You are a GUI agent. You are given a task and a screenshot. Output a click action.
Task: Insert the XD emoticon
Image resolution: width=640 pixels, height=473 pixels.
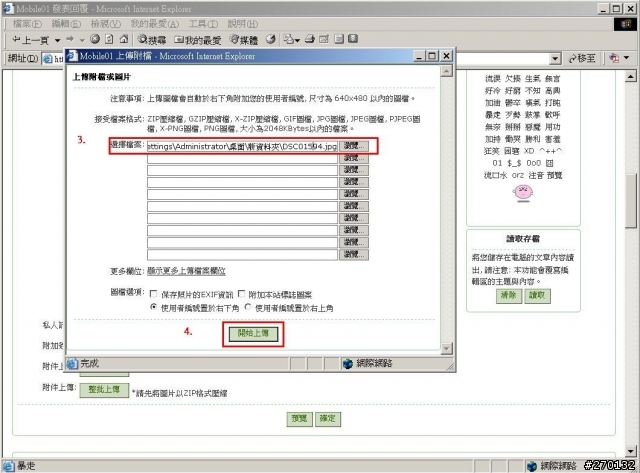coord(529,151)
